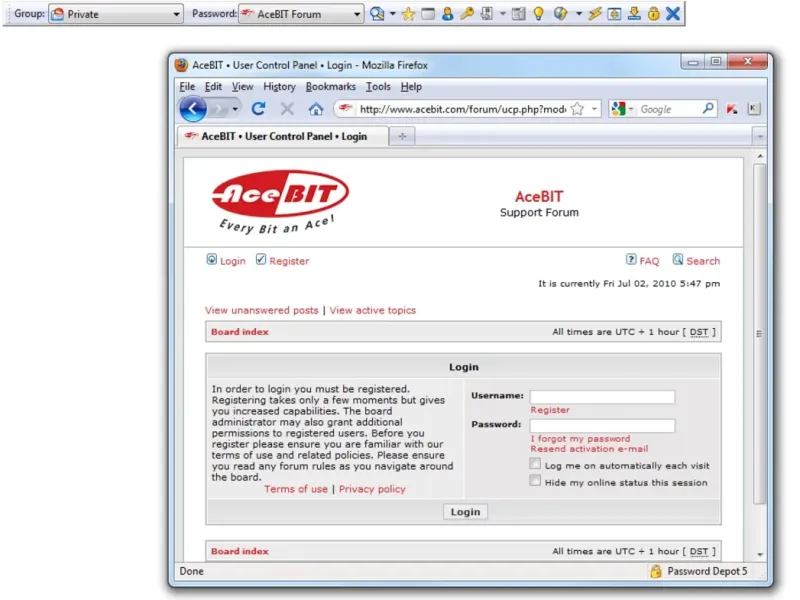Click the yellow star favorites icon
This screenshot has height=600, width=800.
[x=408, y=14]
